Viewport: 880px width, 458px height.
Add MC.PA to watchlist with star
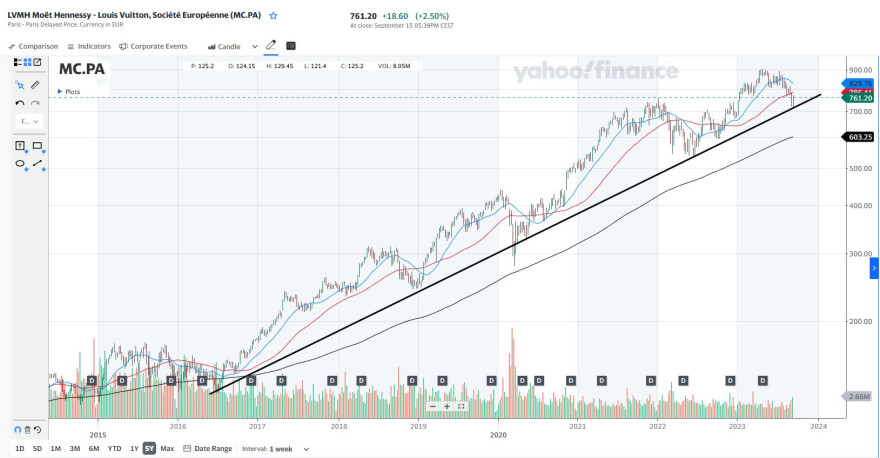coord(273,16)
